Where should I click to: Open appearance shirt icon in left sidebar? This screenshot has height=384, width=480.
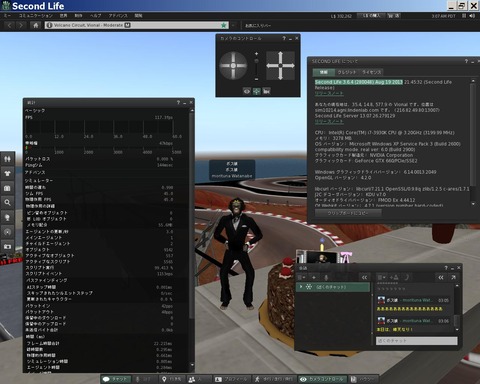pyautogui.click(x=7, y=173)
